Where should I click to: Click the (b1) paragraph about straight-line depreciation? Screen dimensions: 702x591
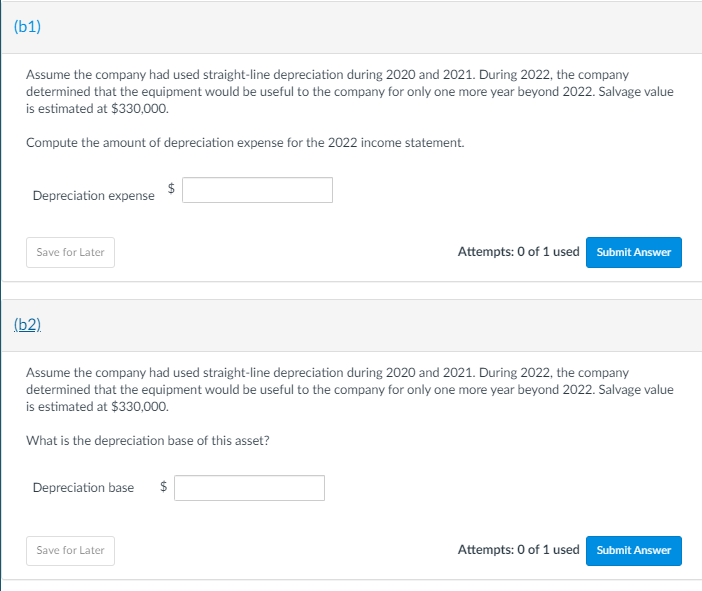pyautogui.click(x=349, y=91)
